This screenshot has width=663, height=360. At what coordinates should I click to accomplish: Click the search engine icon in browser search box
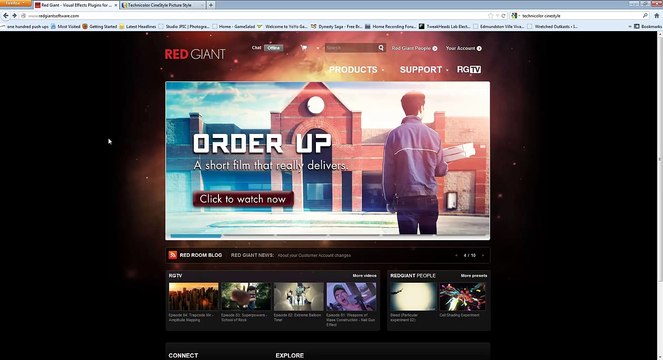pyautogui.click(x=514, y=16)
